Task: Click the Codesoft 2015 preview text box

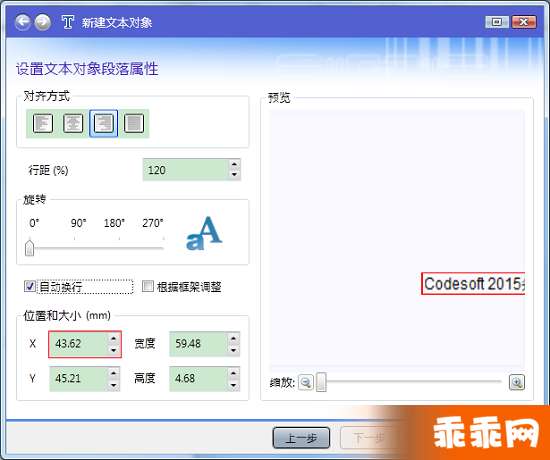Action: tap(473, 284)
